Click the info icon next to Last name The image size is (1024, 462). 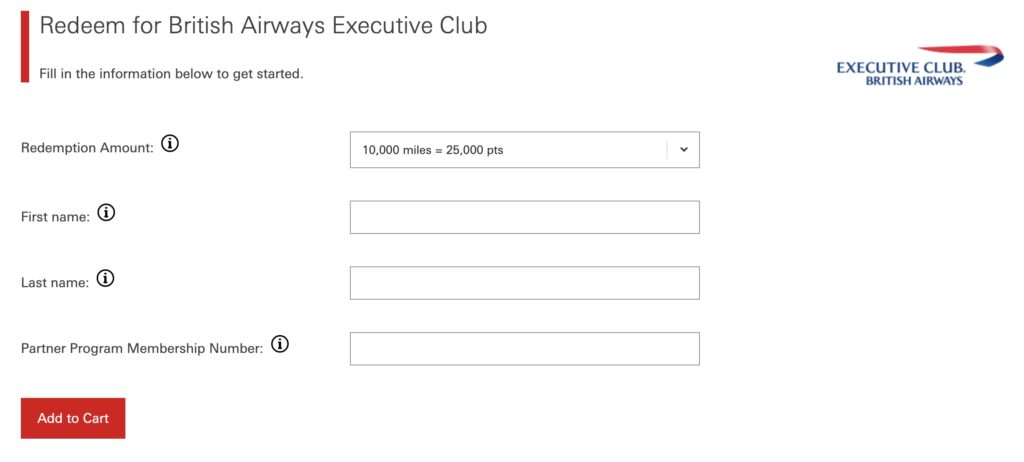[x=105, y=279]
